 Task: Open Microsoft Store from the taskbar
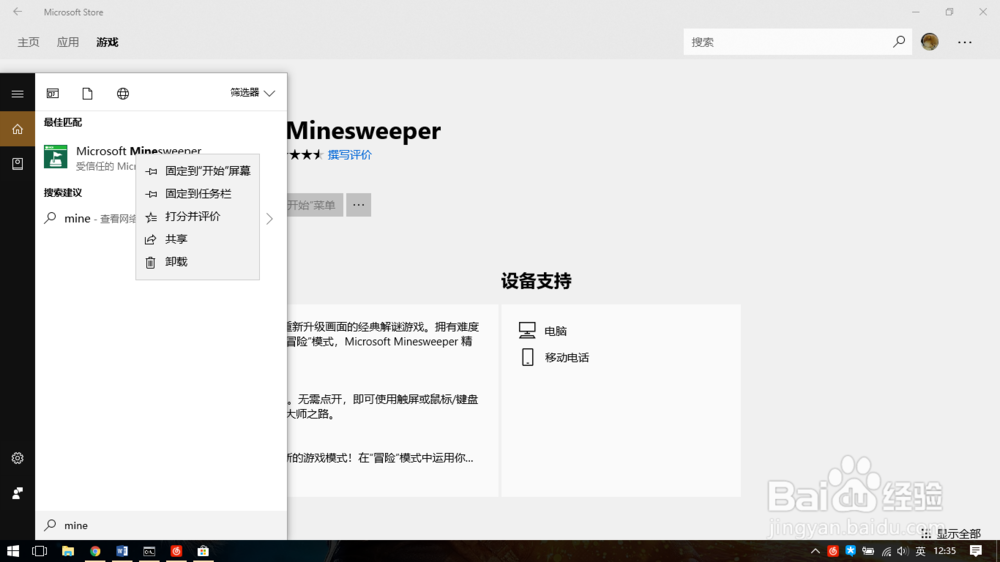tap(203, 551)
